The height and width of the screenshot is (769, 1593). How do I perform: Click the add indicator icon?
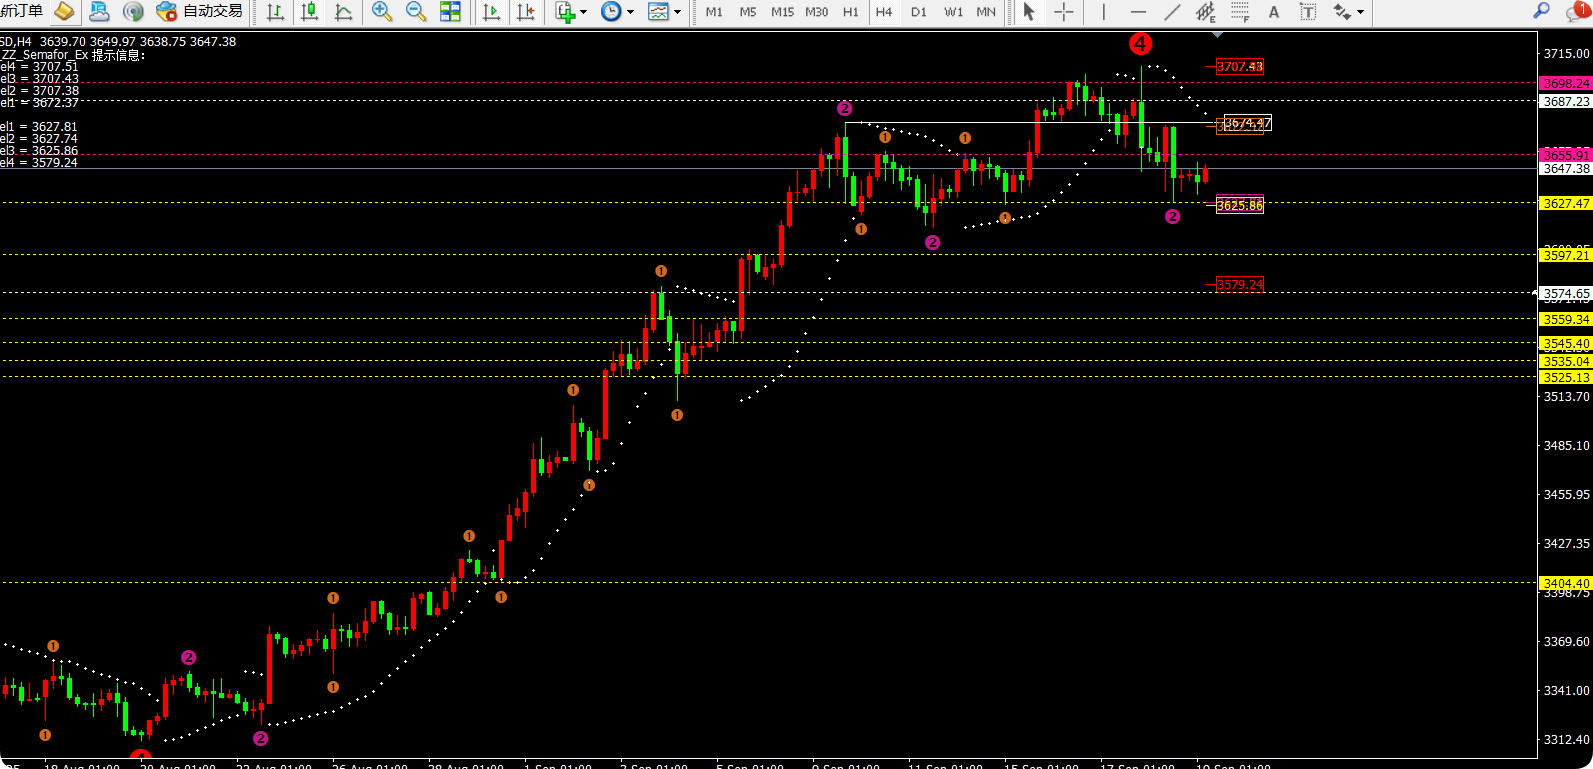coord(565,12)
